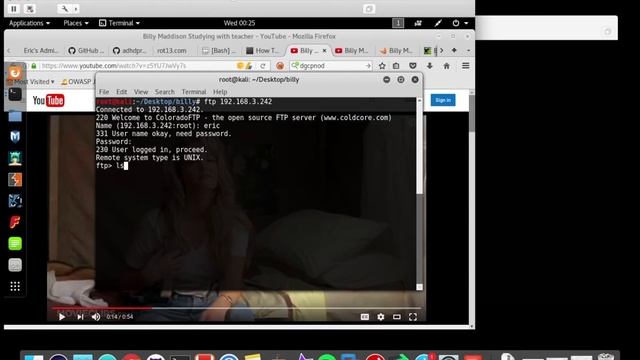Open the Files folder dock icon
Screen dimensions: 640x360
pos(15,116)
